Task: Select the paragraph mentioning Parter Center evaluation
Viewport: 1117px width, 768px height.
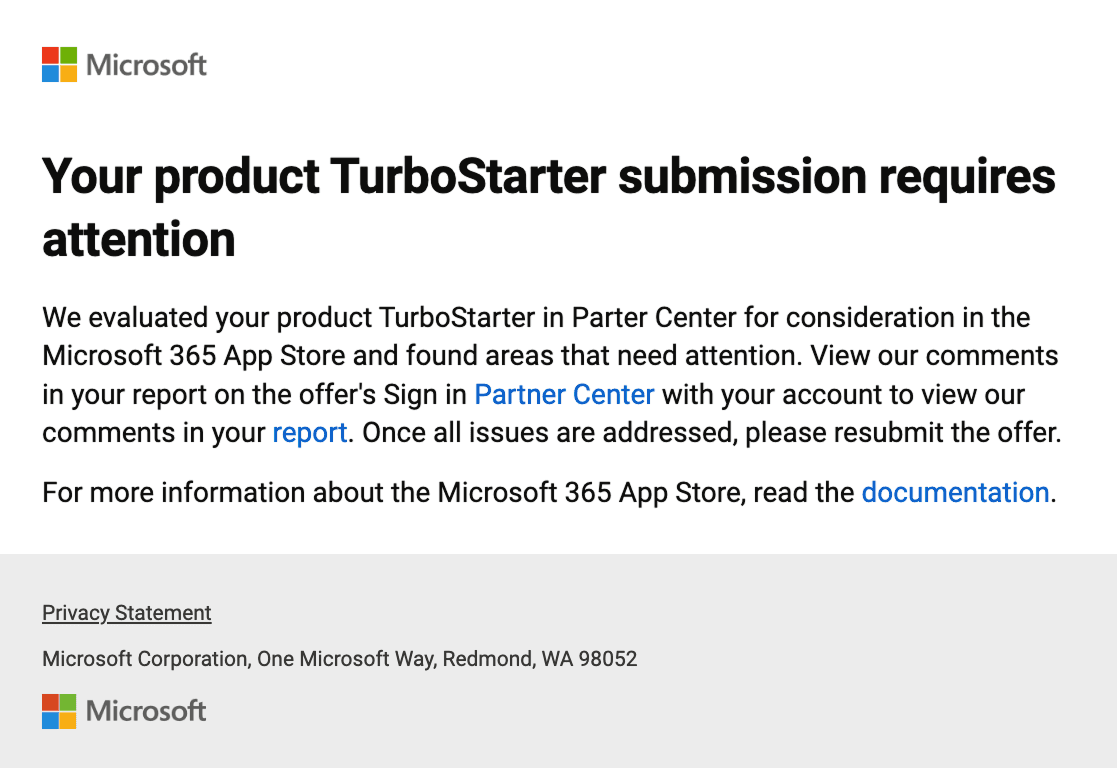Action: 550,375
